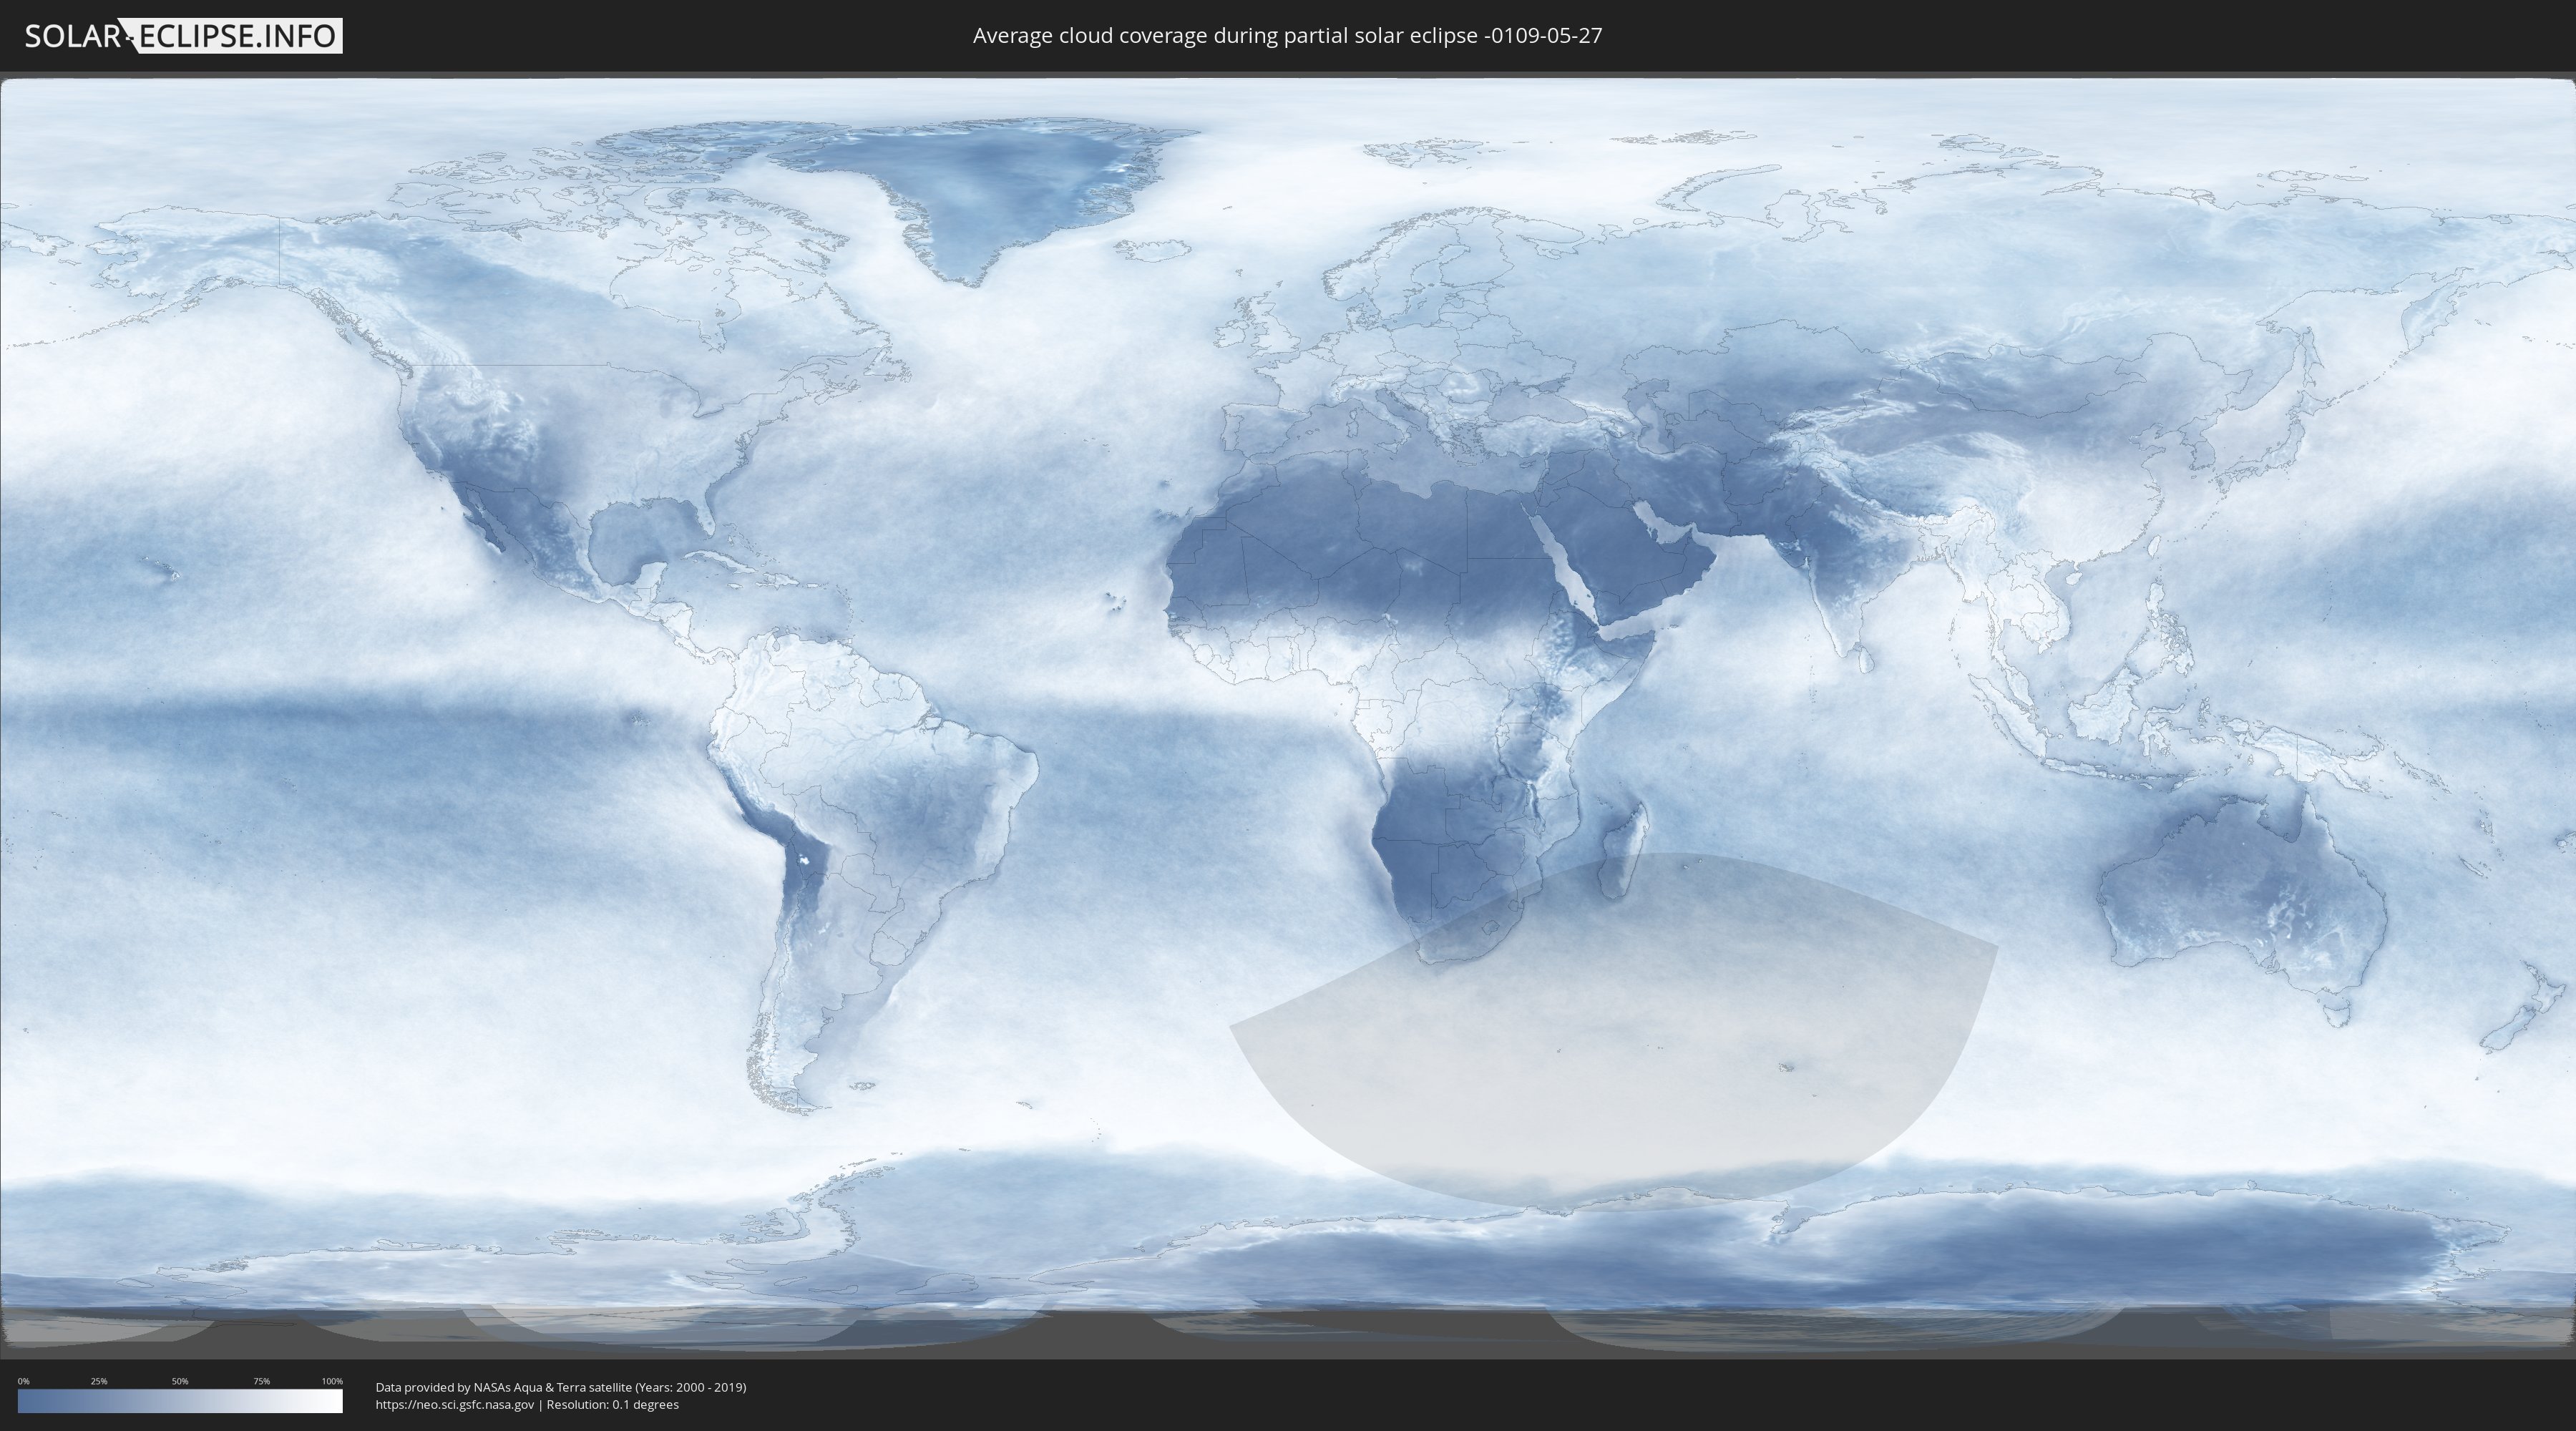Click the Resolution: 0.1 degrees text

click(612, 1404)
